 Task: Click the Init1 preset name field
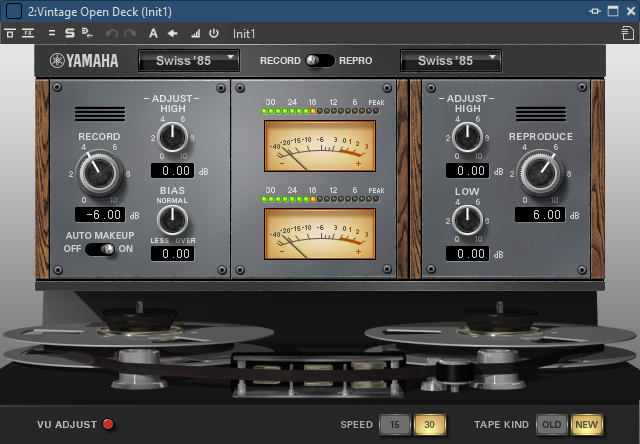tap(245, 33)
